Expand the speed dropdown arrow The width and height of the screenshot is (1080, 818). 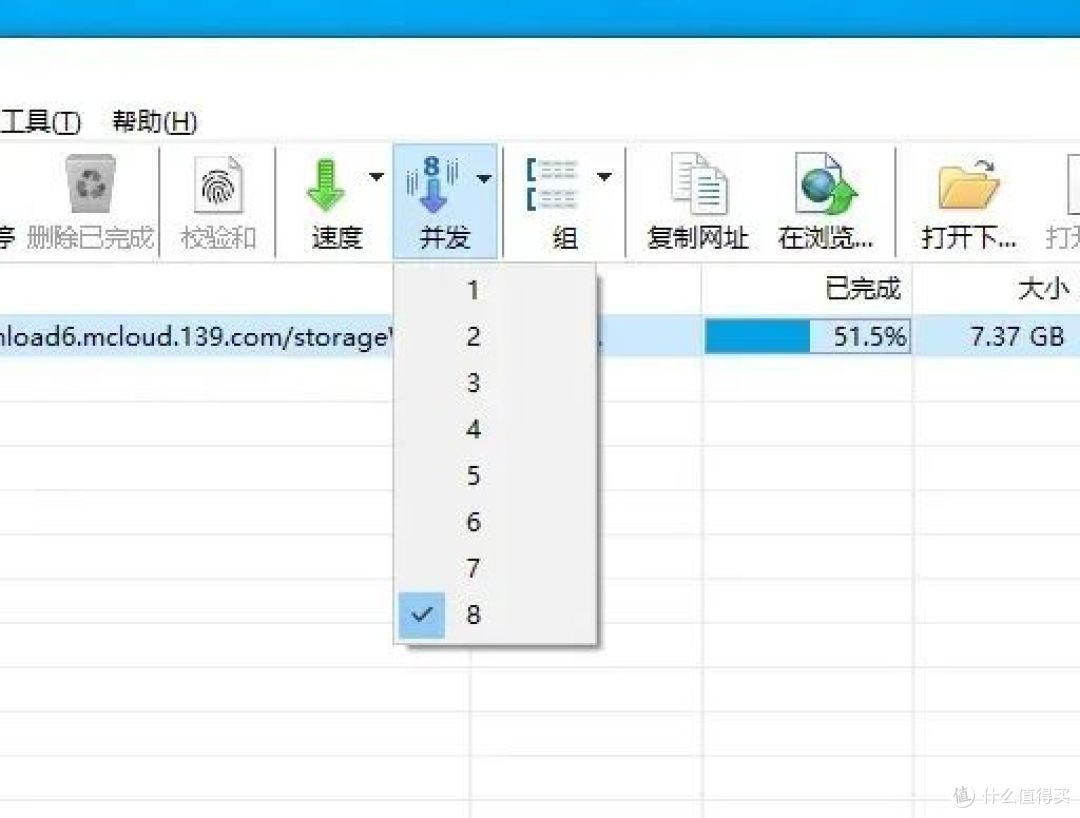(x=377, y=177)
